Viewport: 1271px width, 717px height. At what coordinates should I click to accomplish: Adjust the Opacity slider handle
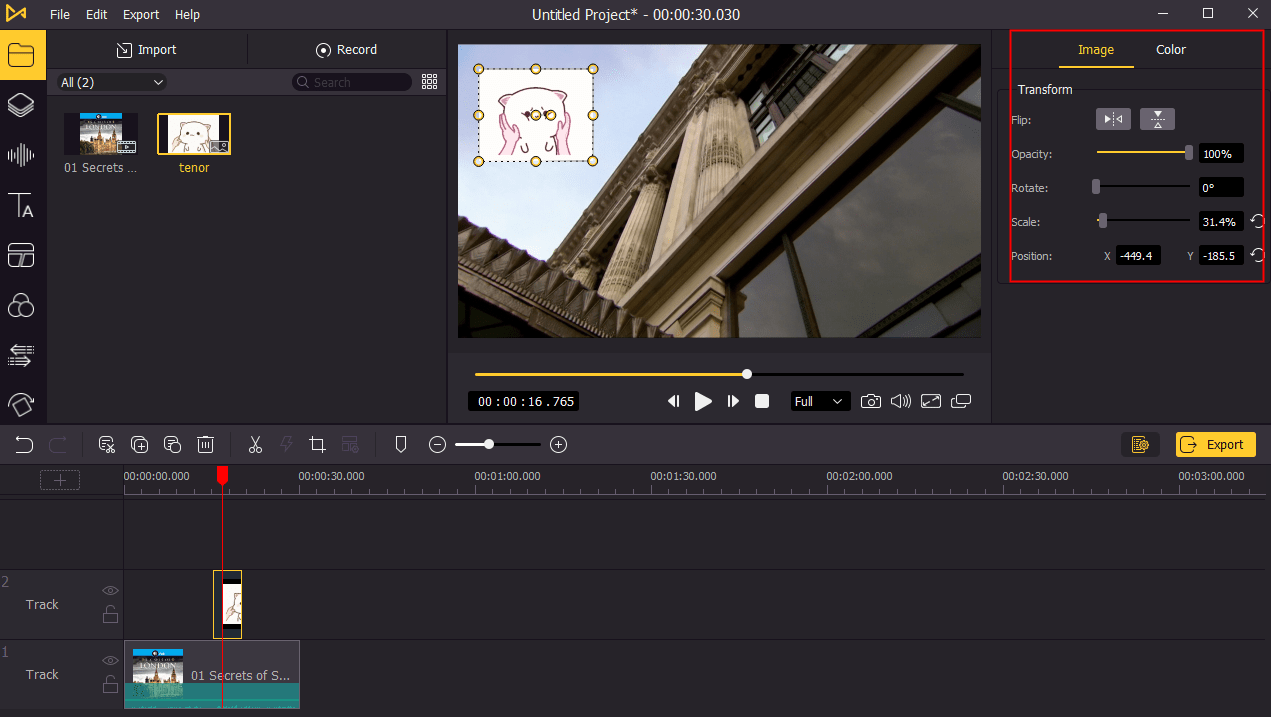pos(1188,153)
